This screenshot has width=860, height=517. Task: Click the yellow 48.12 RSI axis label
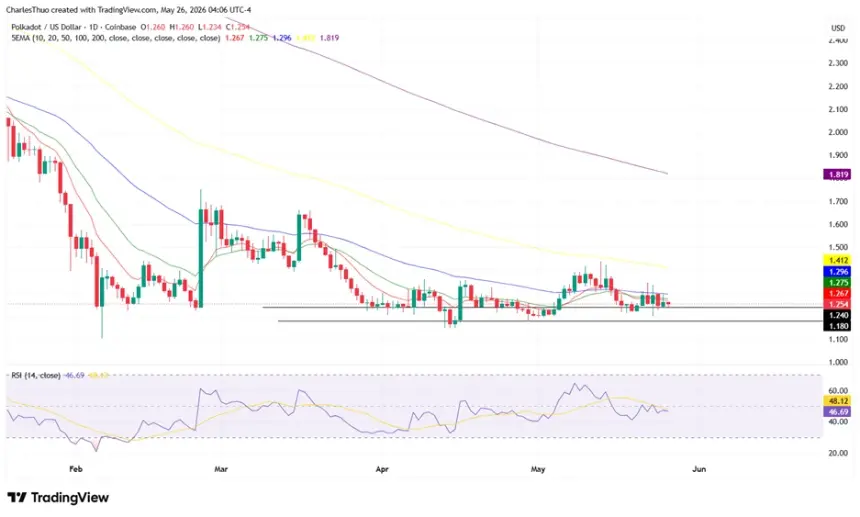click(x=838, y=401)
